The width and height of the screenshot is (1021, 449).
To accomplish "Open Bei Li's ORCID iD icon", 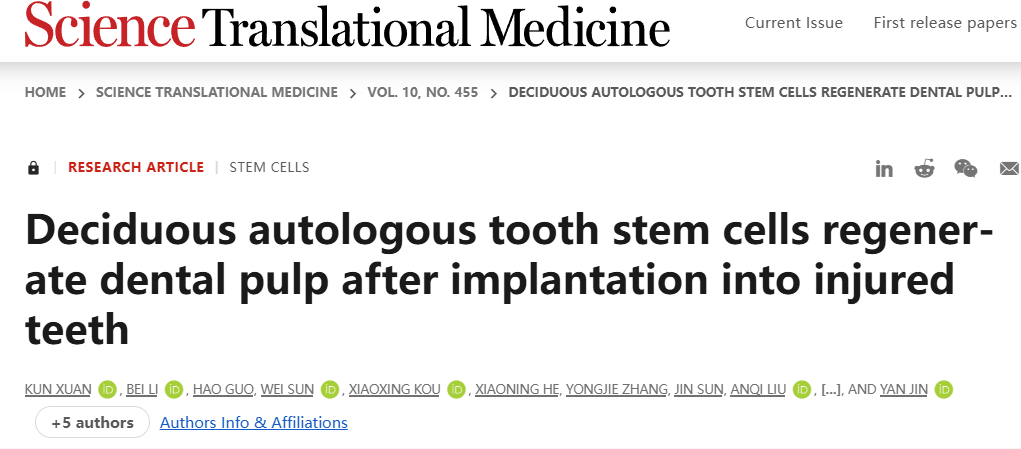I will tap(174, 389).
